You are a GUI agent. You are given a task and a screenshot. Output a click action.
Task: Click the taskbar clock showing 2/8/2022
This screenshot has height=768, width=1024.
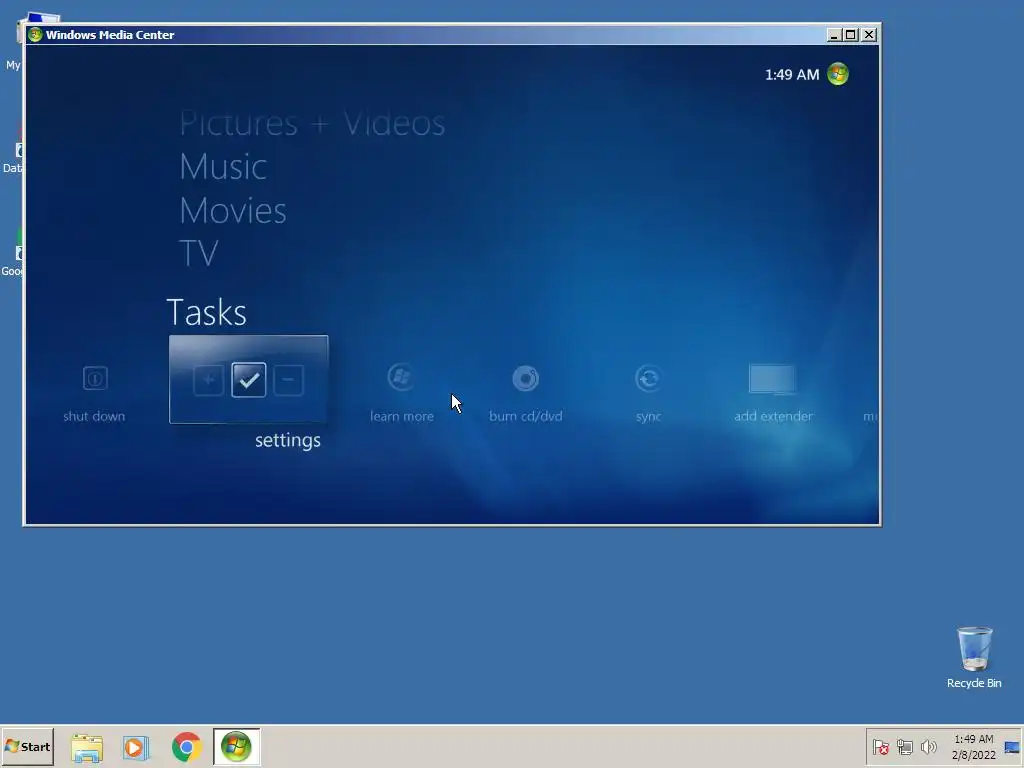(974, 746)
